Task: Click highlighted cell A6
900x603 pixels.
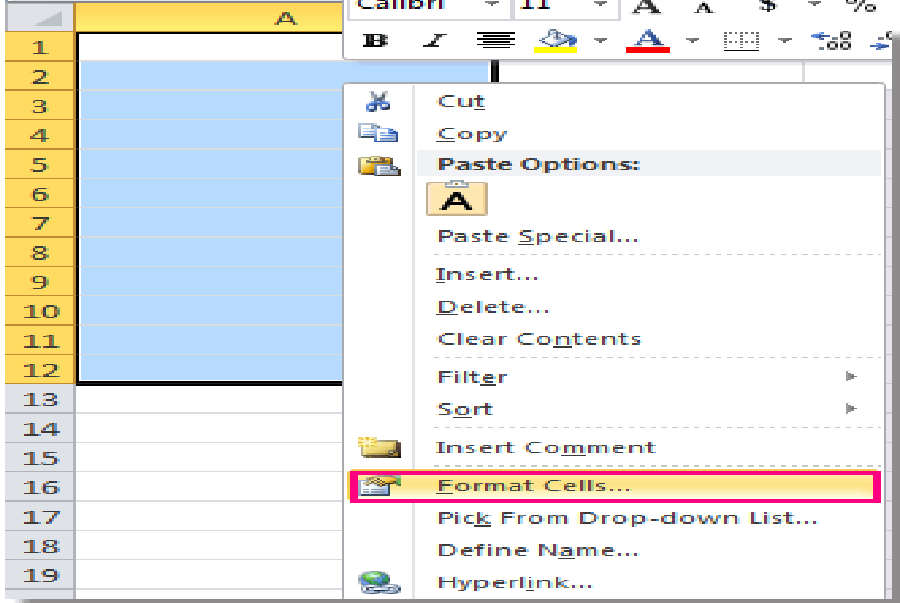Action: coord(211,193)
